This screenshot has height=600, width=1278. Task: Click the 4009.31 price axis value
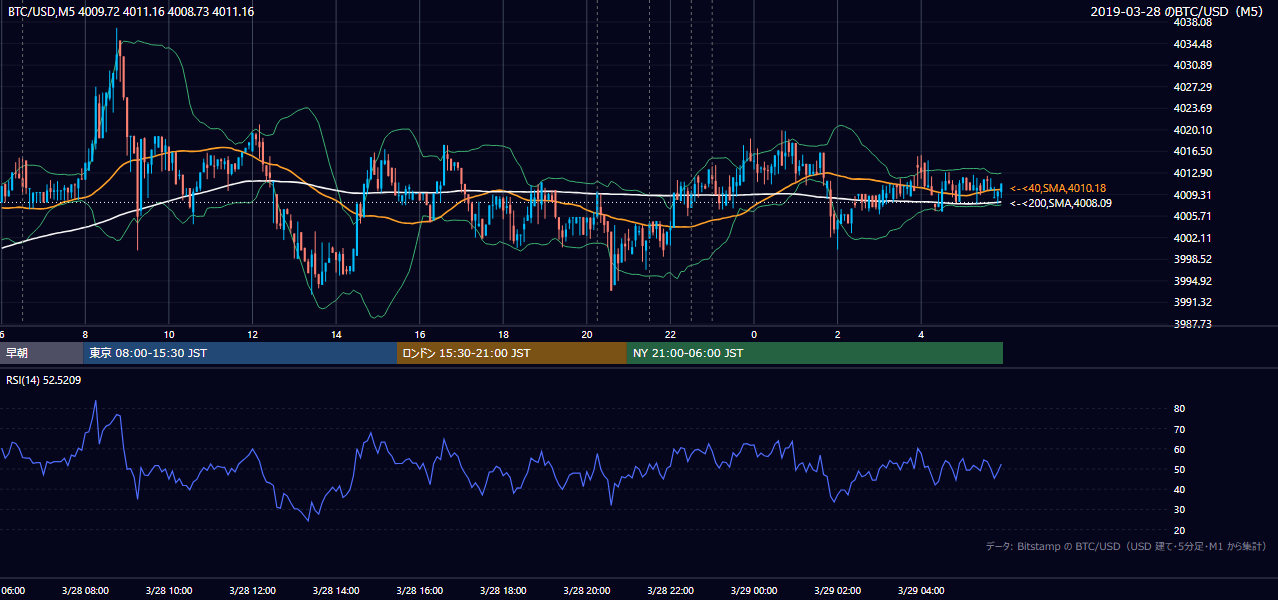point(1193,195)
